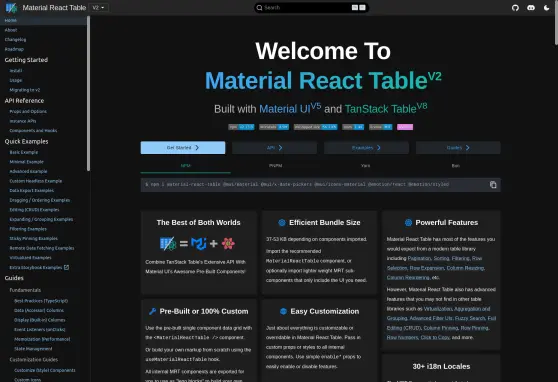Click the Guides button

pyautogui.click(x=458, y=148)
